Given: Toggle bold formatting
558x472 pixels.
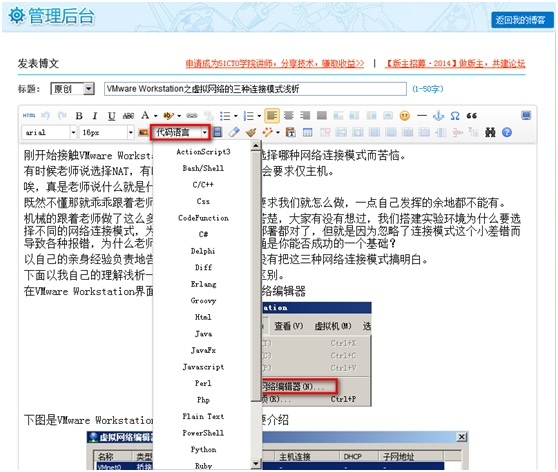Looking at the screenshot, I should coord(79,116).
